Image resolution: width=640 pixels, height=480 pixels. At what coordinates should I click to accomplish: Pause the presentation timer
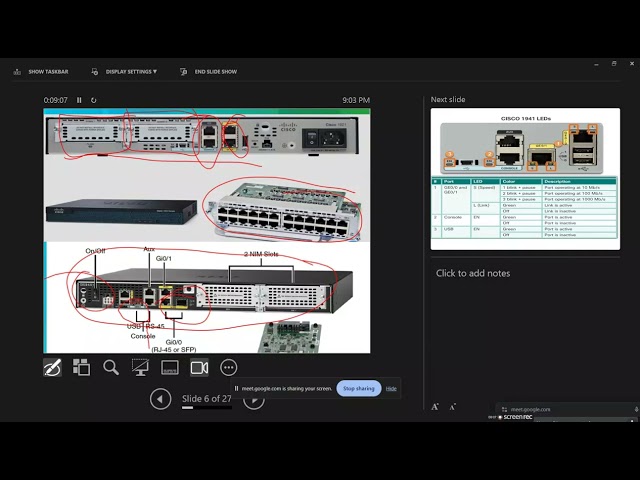pos(79,100)
